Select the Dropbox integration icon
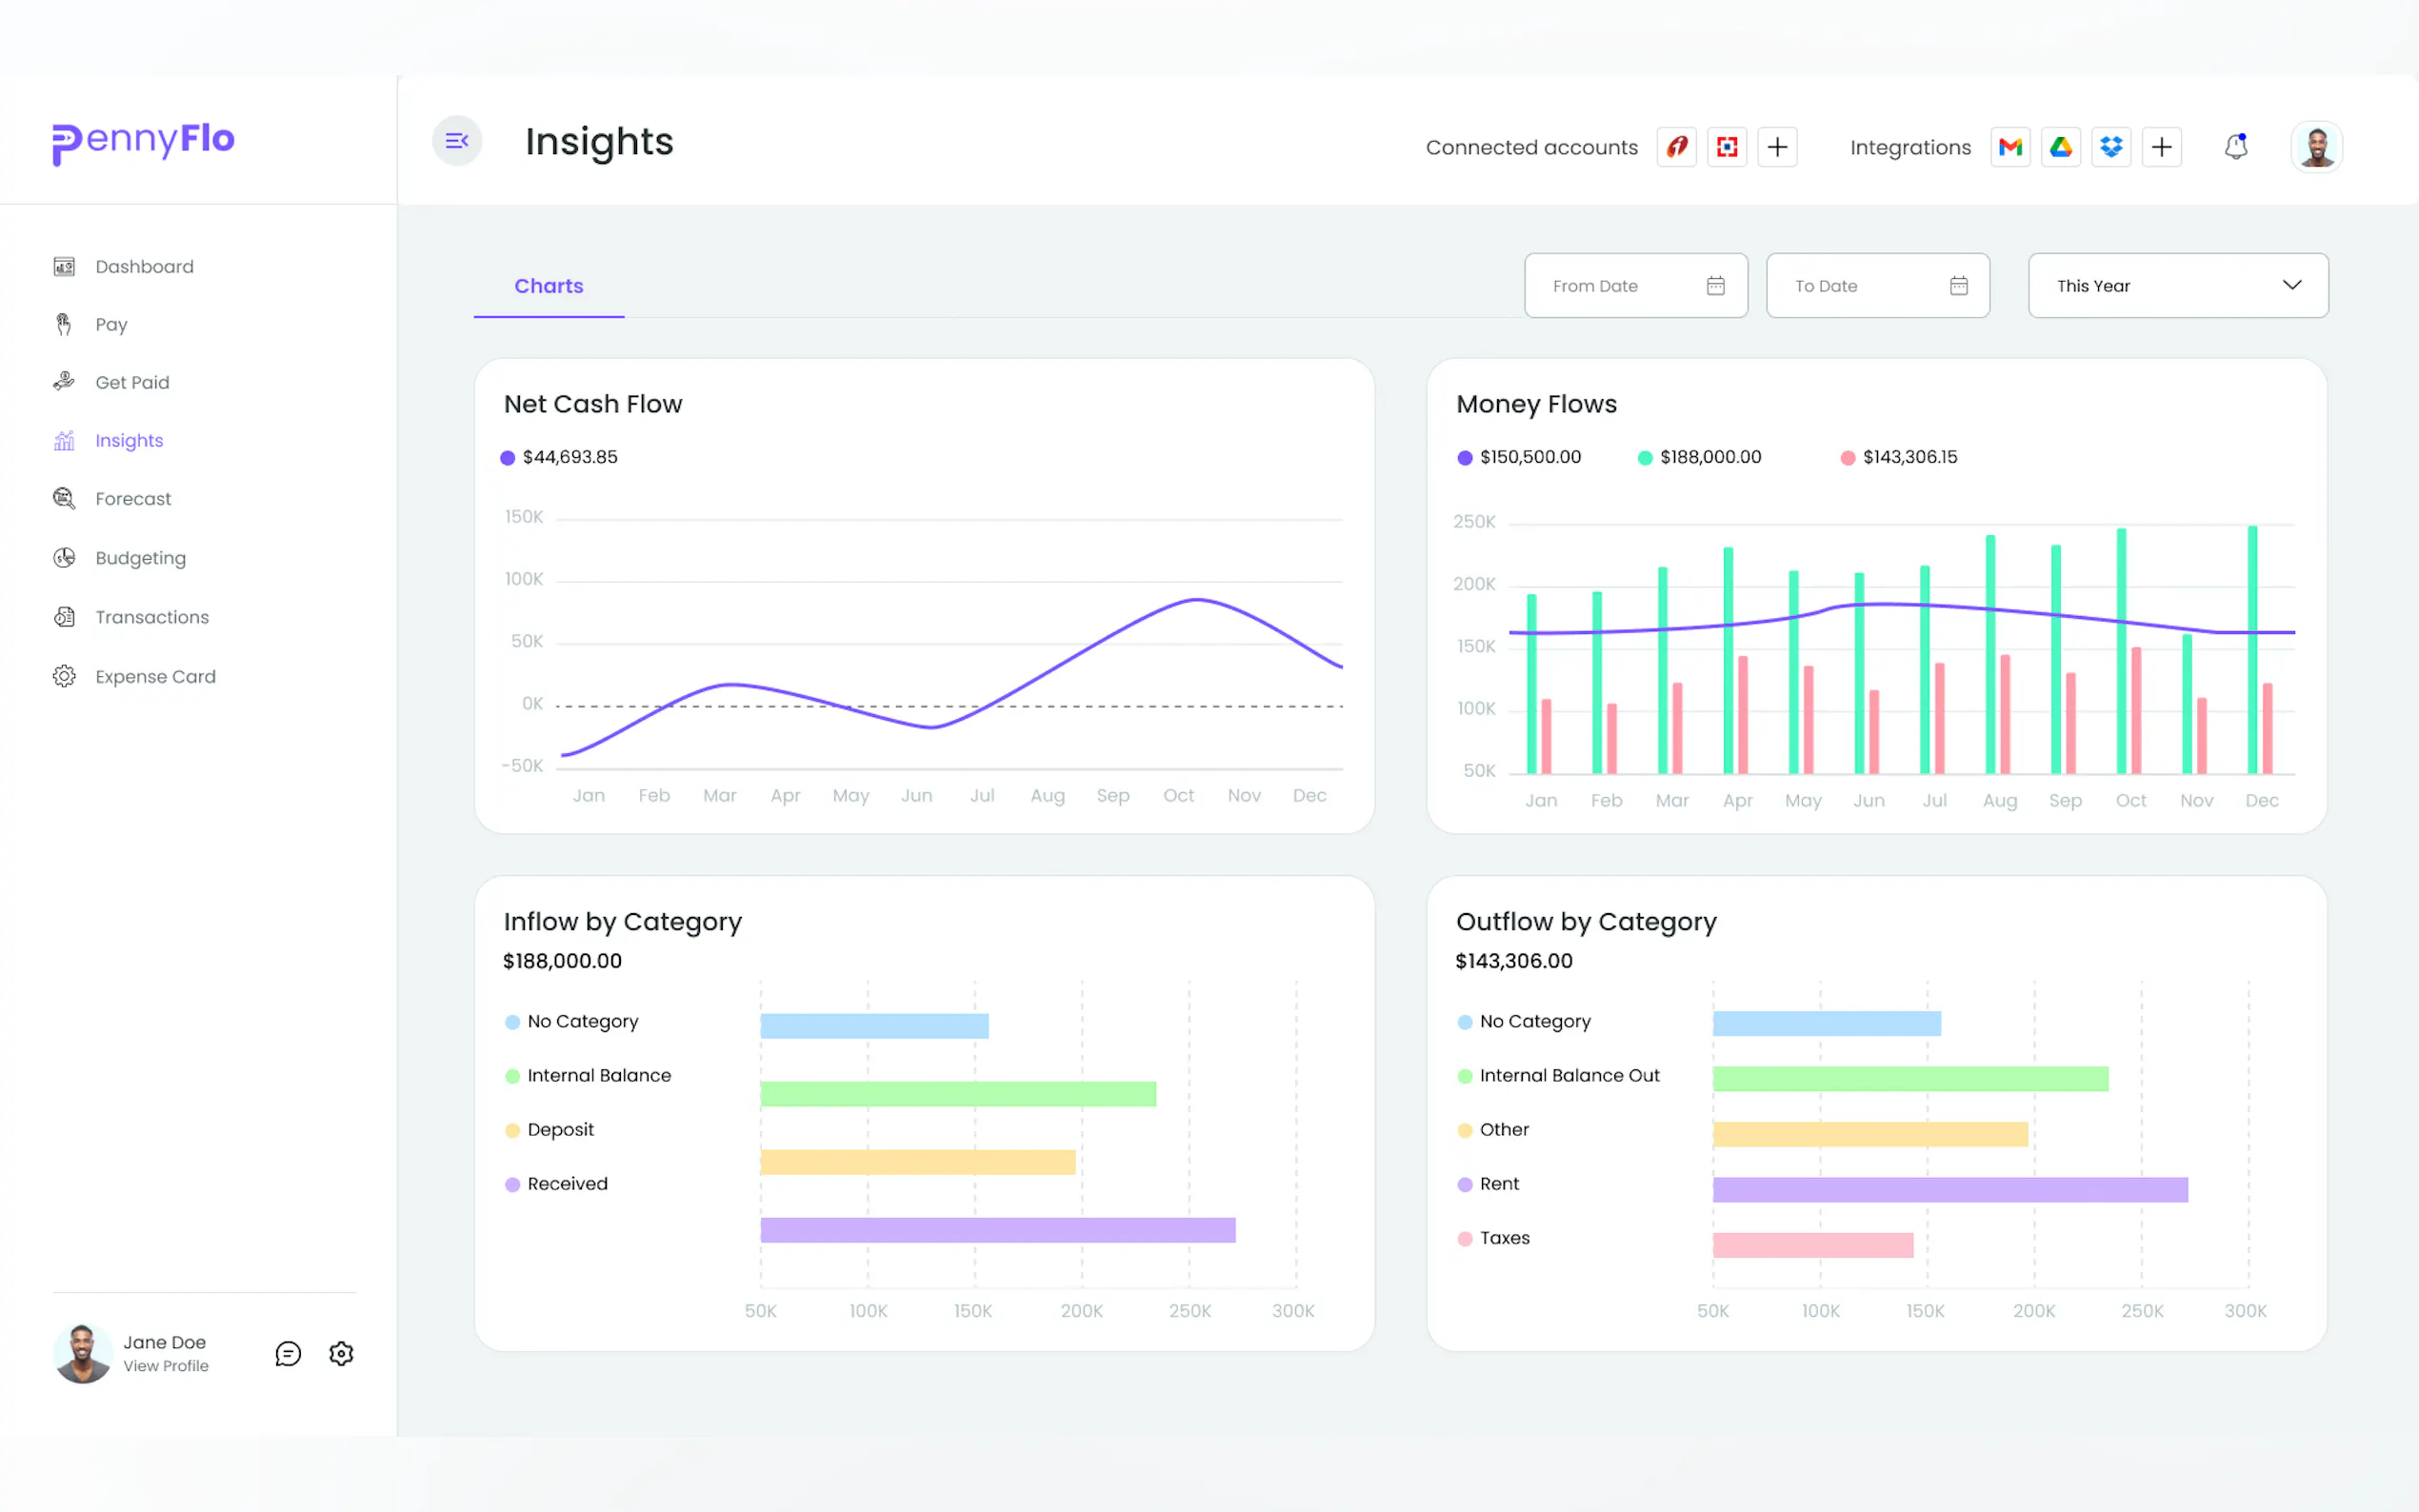 point(2111,147)
